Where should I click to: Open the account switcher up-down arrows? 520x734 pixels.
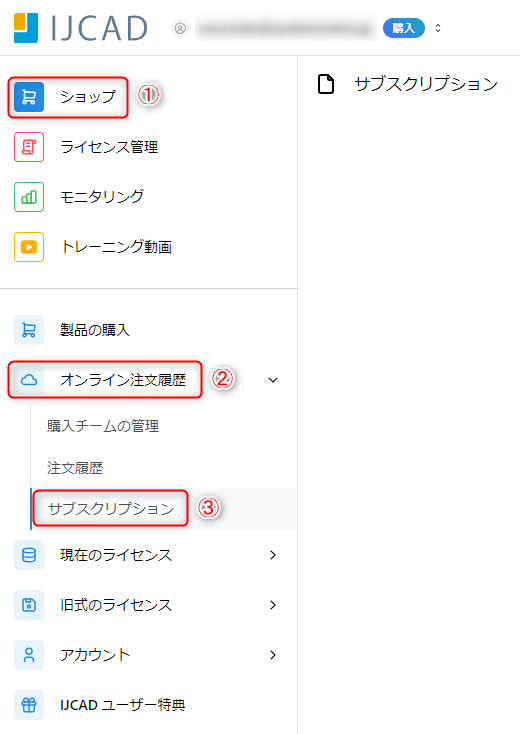point(438,28)
